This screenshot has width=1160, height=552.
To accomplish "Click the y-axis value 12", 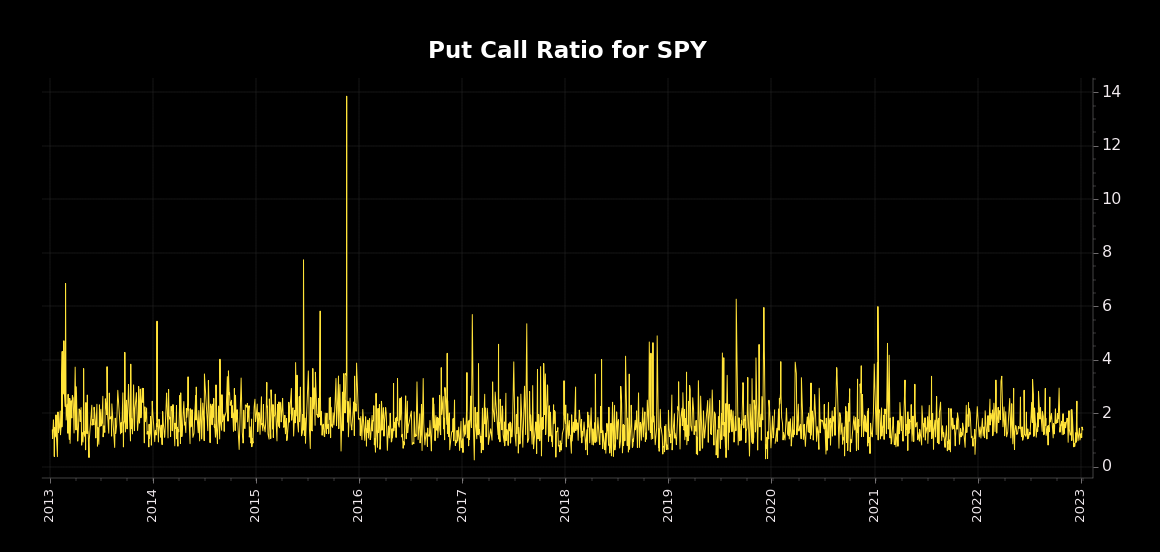I will coord(1111,145).
